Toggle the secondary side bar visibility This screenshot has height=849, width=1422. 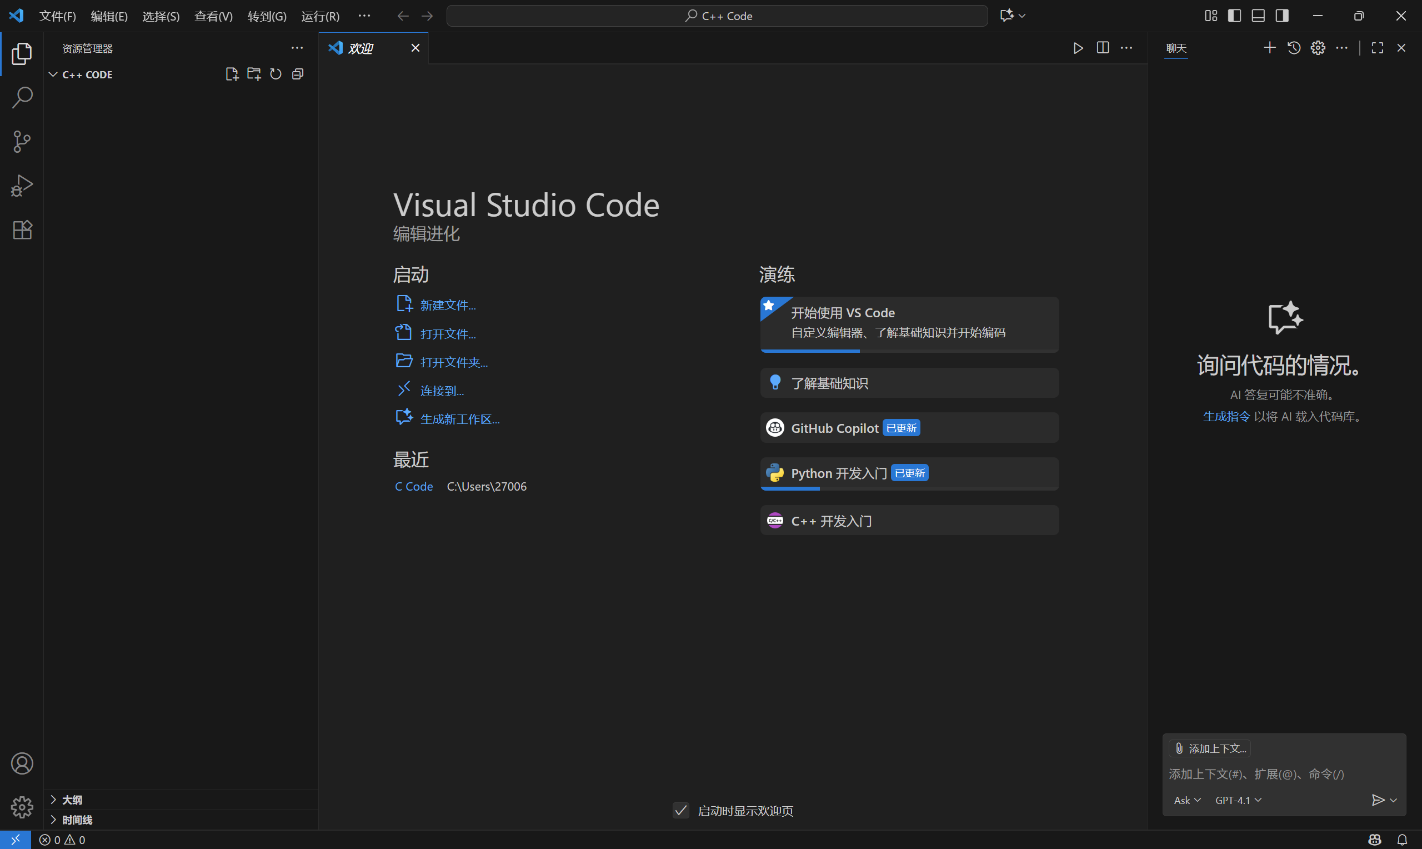pyautogui.click(x=1282, y=16)
